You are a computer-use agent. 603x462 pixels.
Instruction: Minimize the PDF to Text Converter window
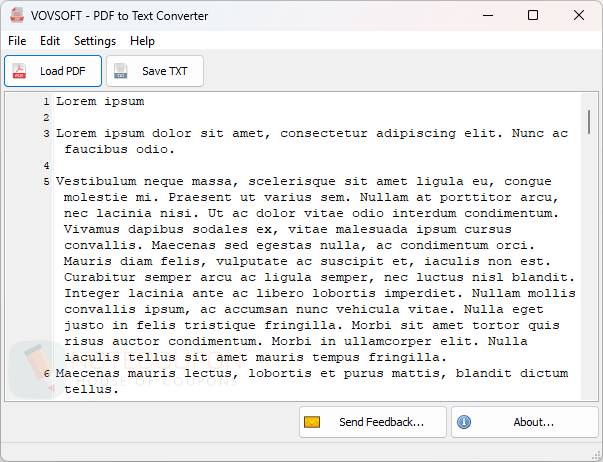point(488,15)
